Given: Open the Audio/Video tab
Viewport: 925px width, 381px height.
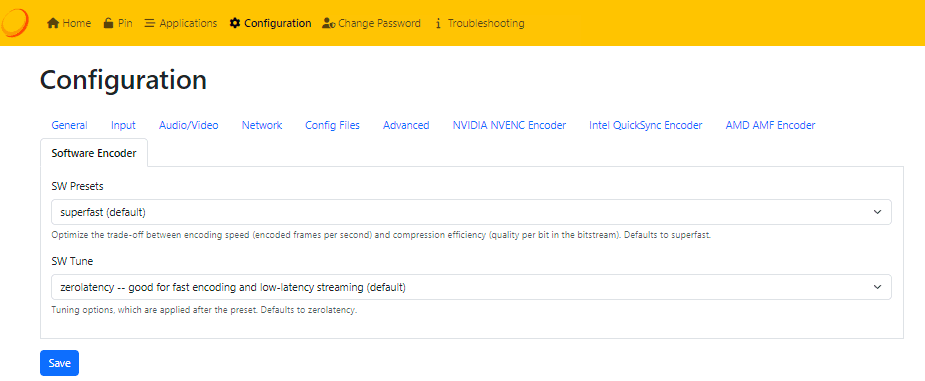Looking at the screenshot, I should pyautogui.click(x=189, y=125).
